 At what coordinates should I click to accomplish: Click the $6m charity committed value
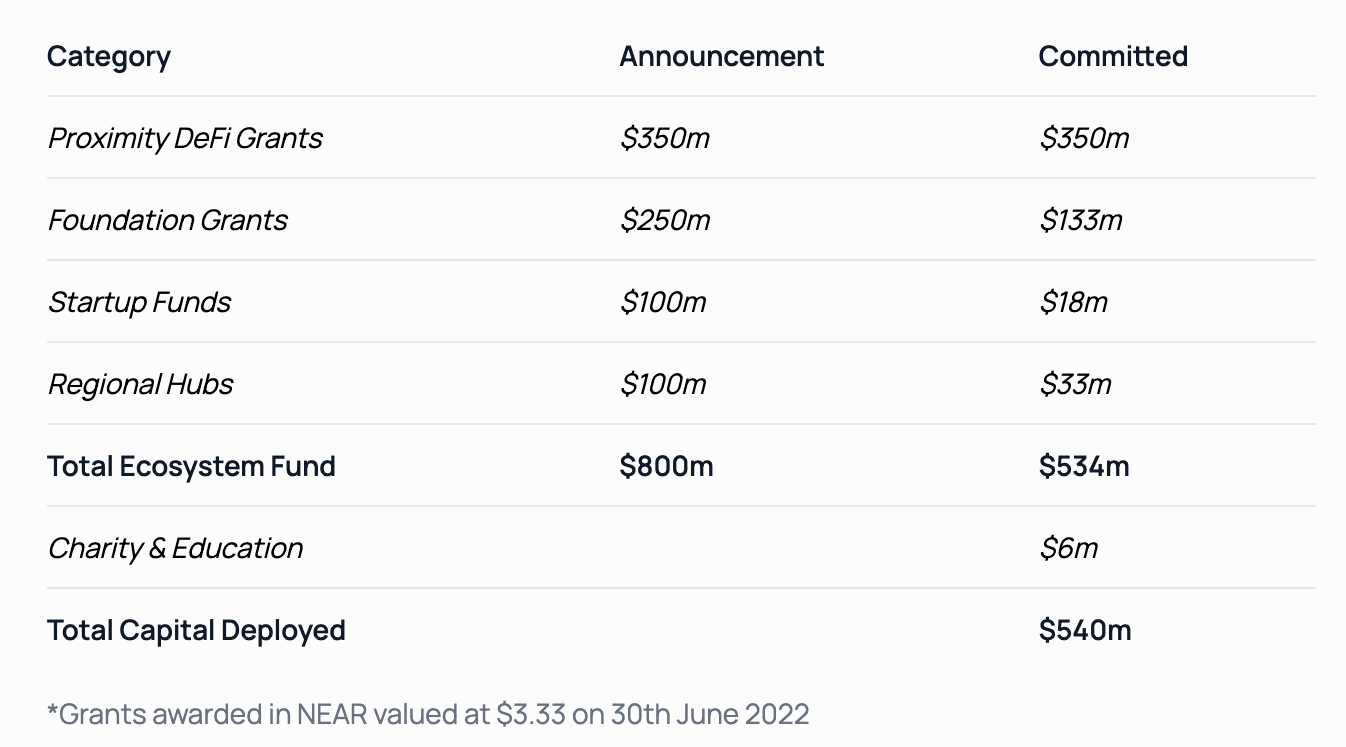click(1068, 548)
